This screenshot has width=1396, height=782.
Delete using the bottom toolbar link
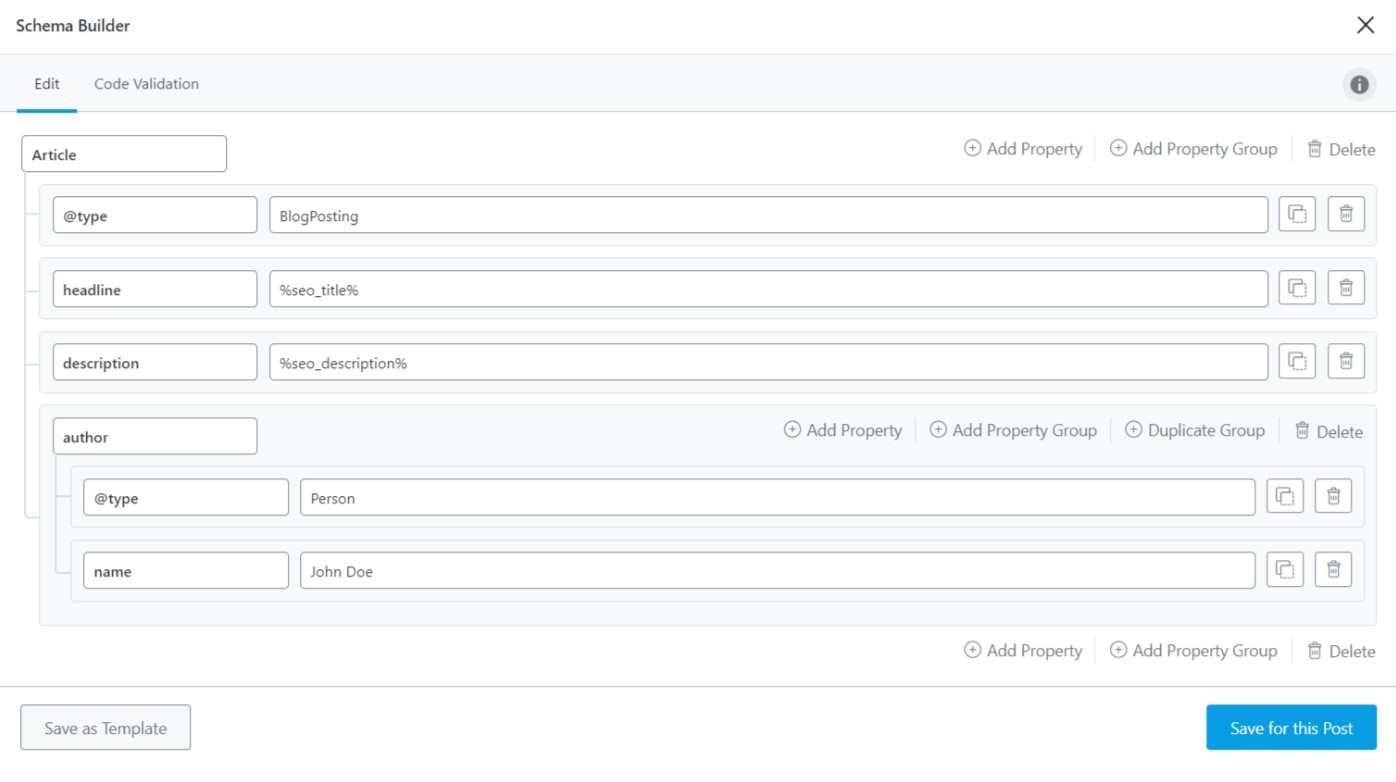(1341, 651)
